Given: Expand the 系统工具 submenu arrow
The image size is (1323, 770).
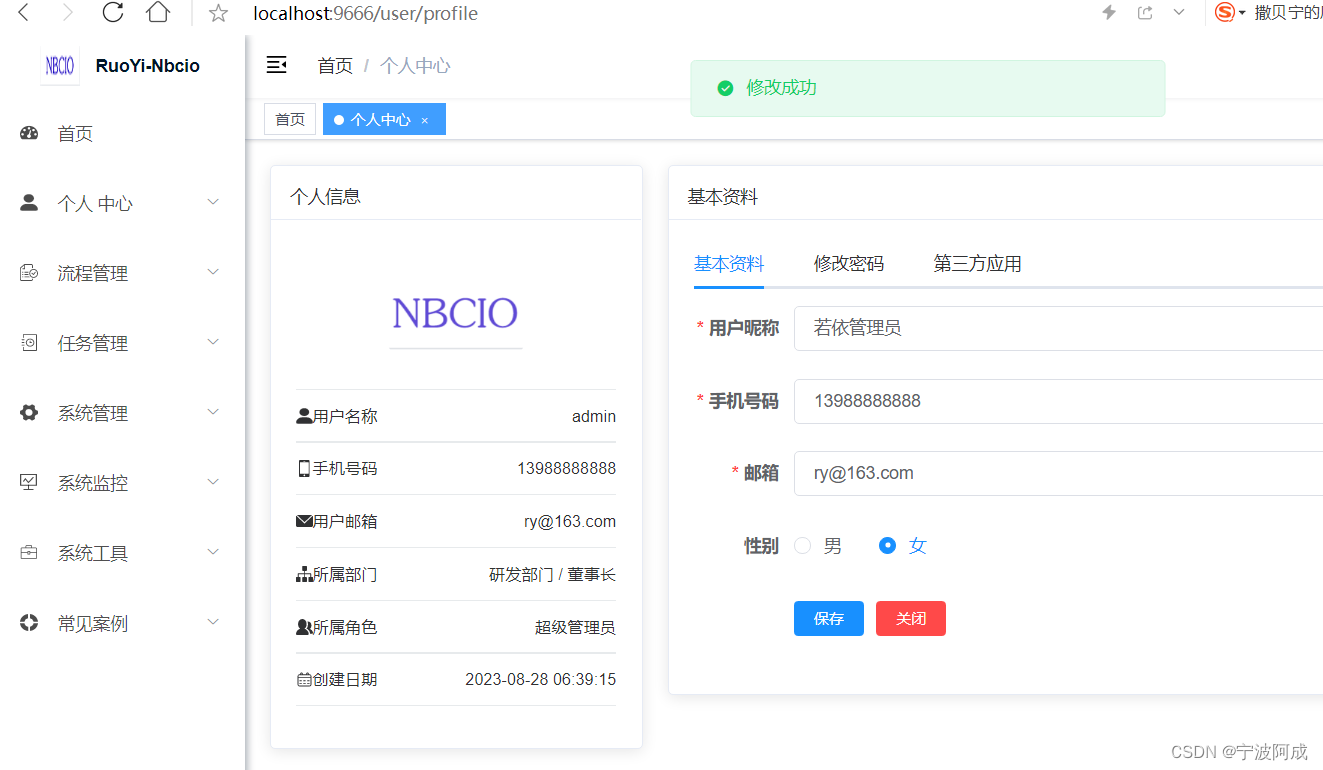Looking at the screenshot, I should (213, 552).
